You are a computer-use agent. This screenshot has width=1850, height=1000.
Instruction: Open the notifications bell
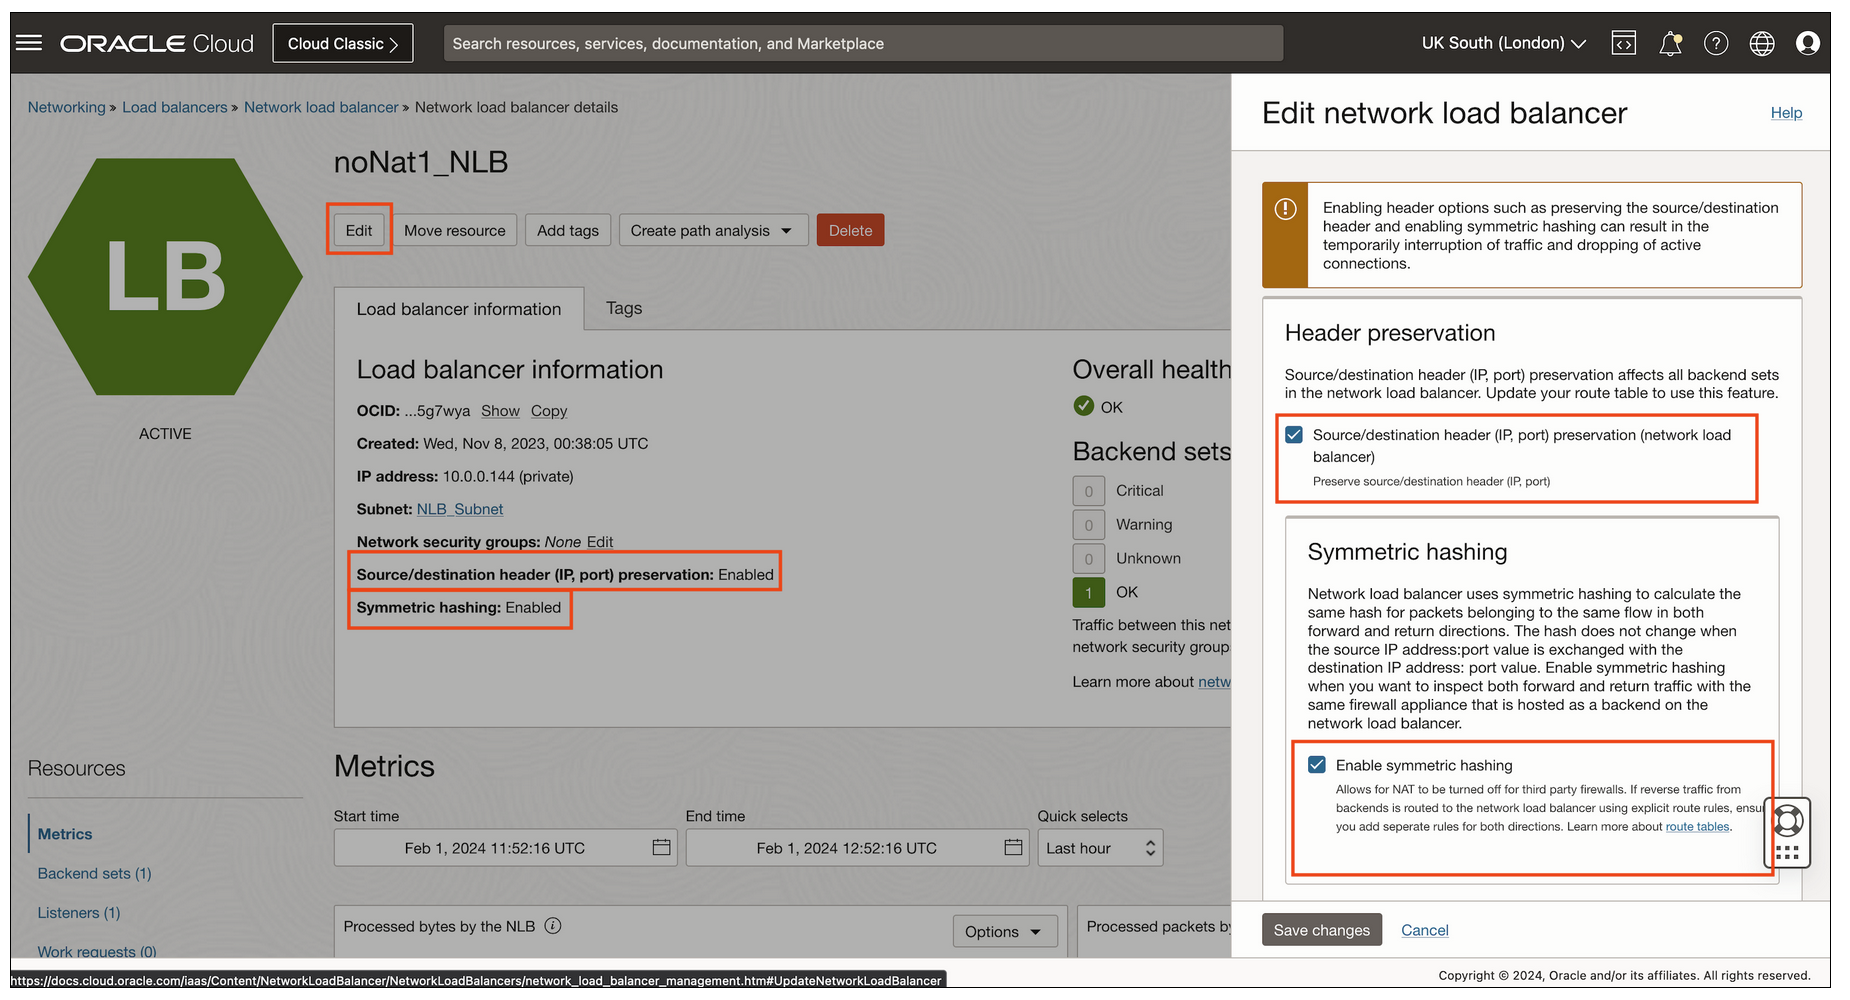1670,42
